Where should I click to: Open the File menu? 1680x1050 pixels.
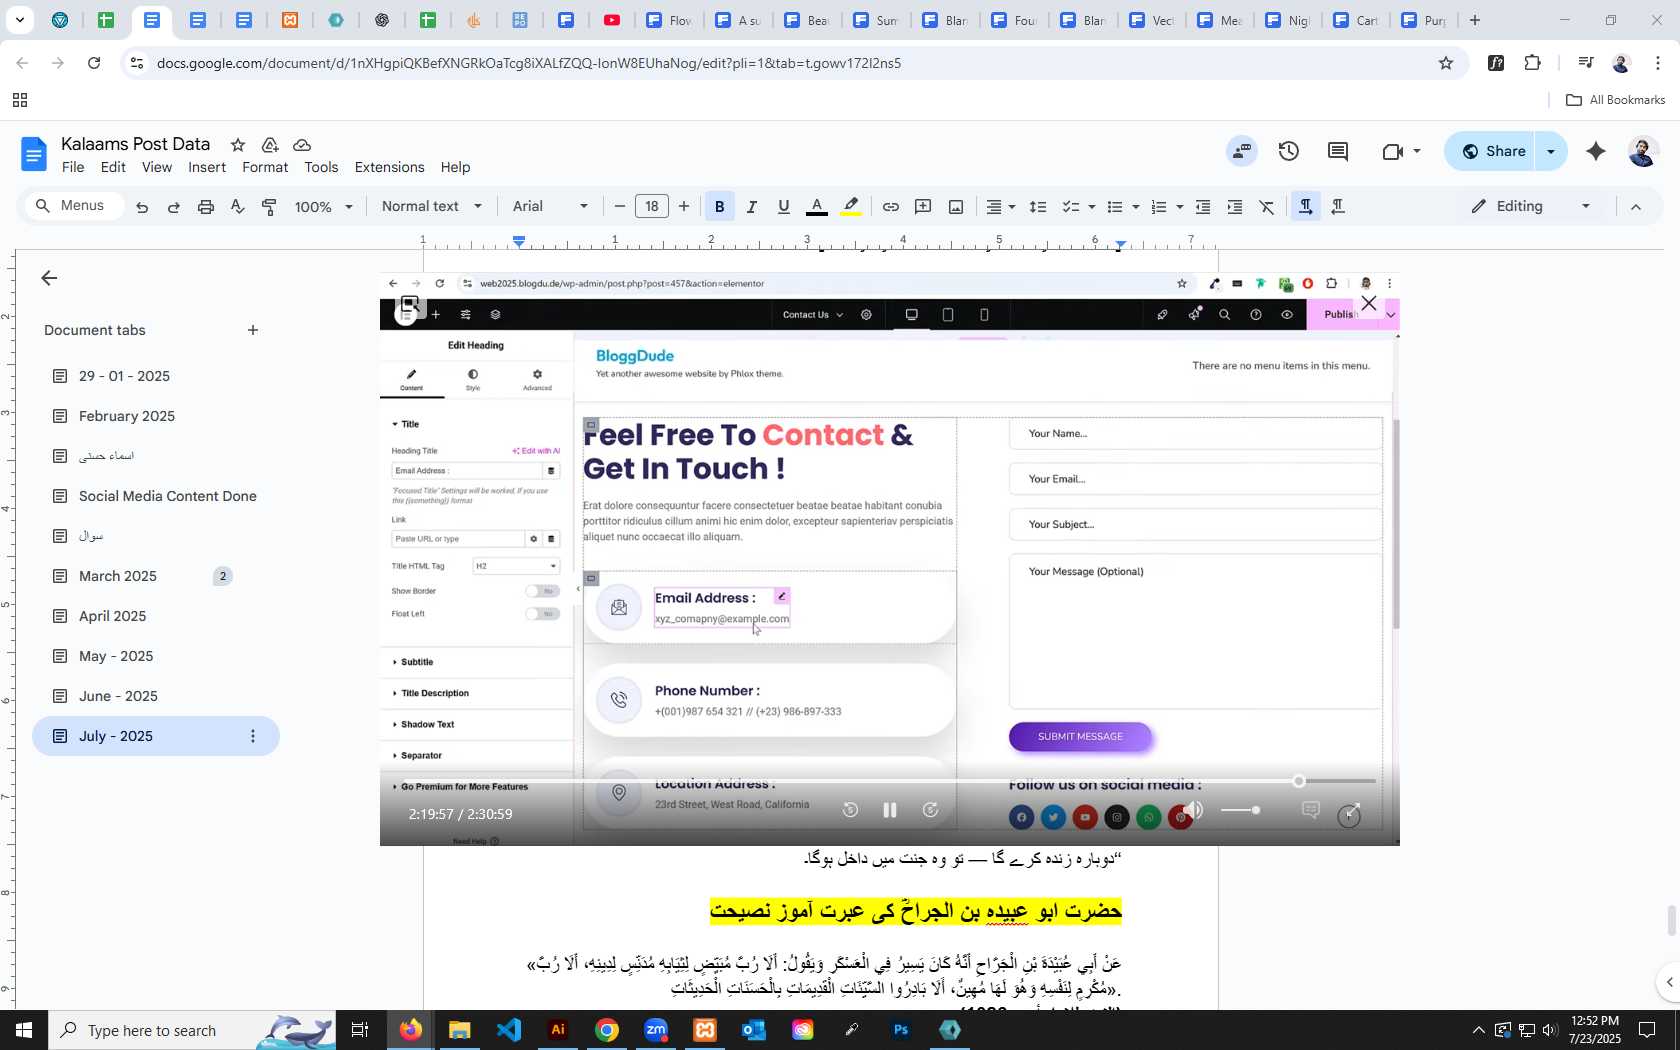73,168
